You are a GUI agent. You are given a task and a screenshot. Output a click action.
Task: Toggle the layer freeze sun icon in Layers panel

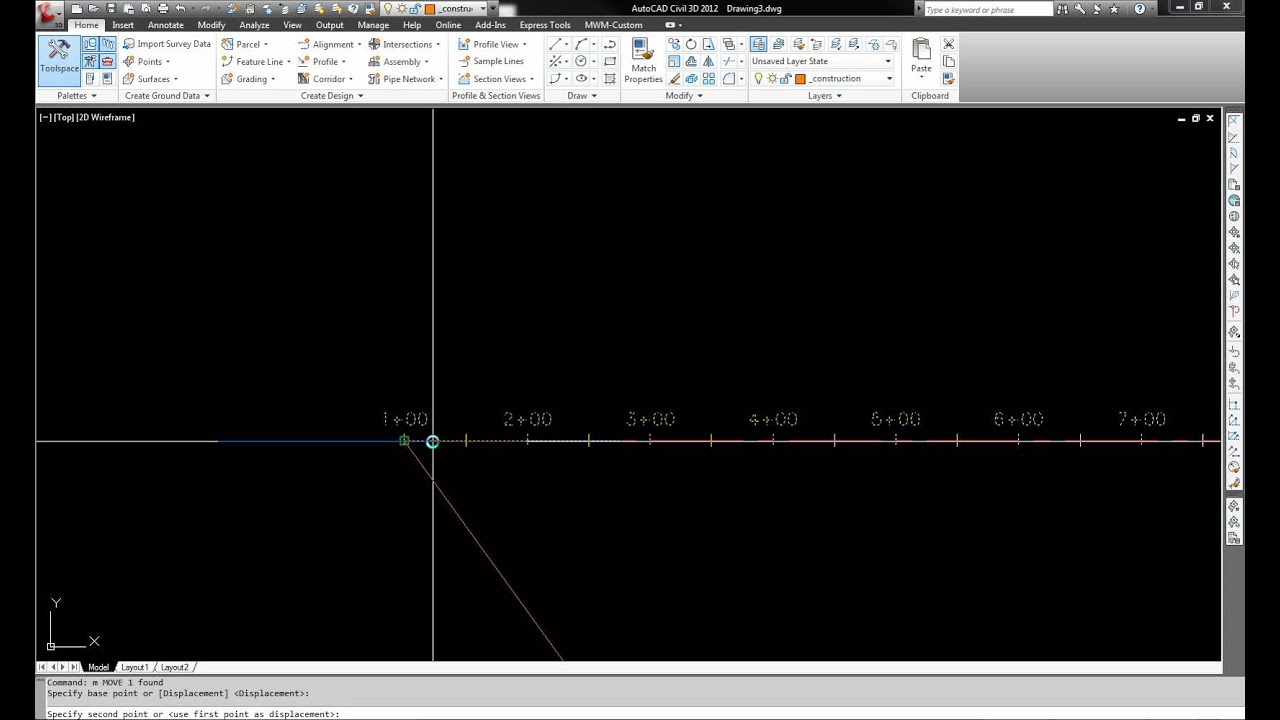[x=772, y=78]
